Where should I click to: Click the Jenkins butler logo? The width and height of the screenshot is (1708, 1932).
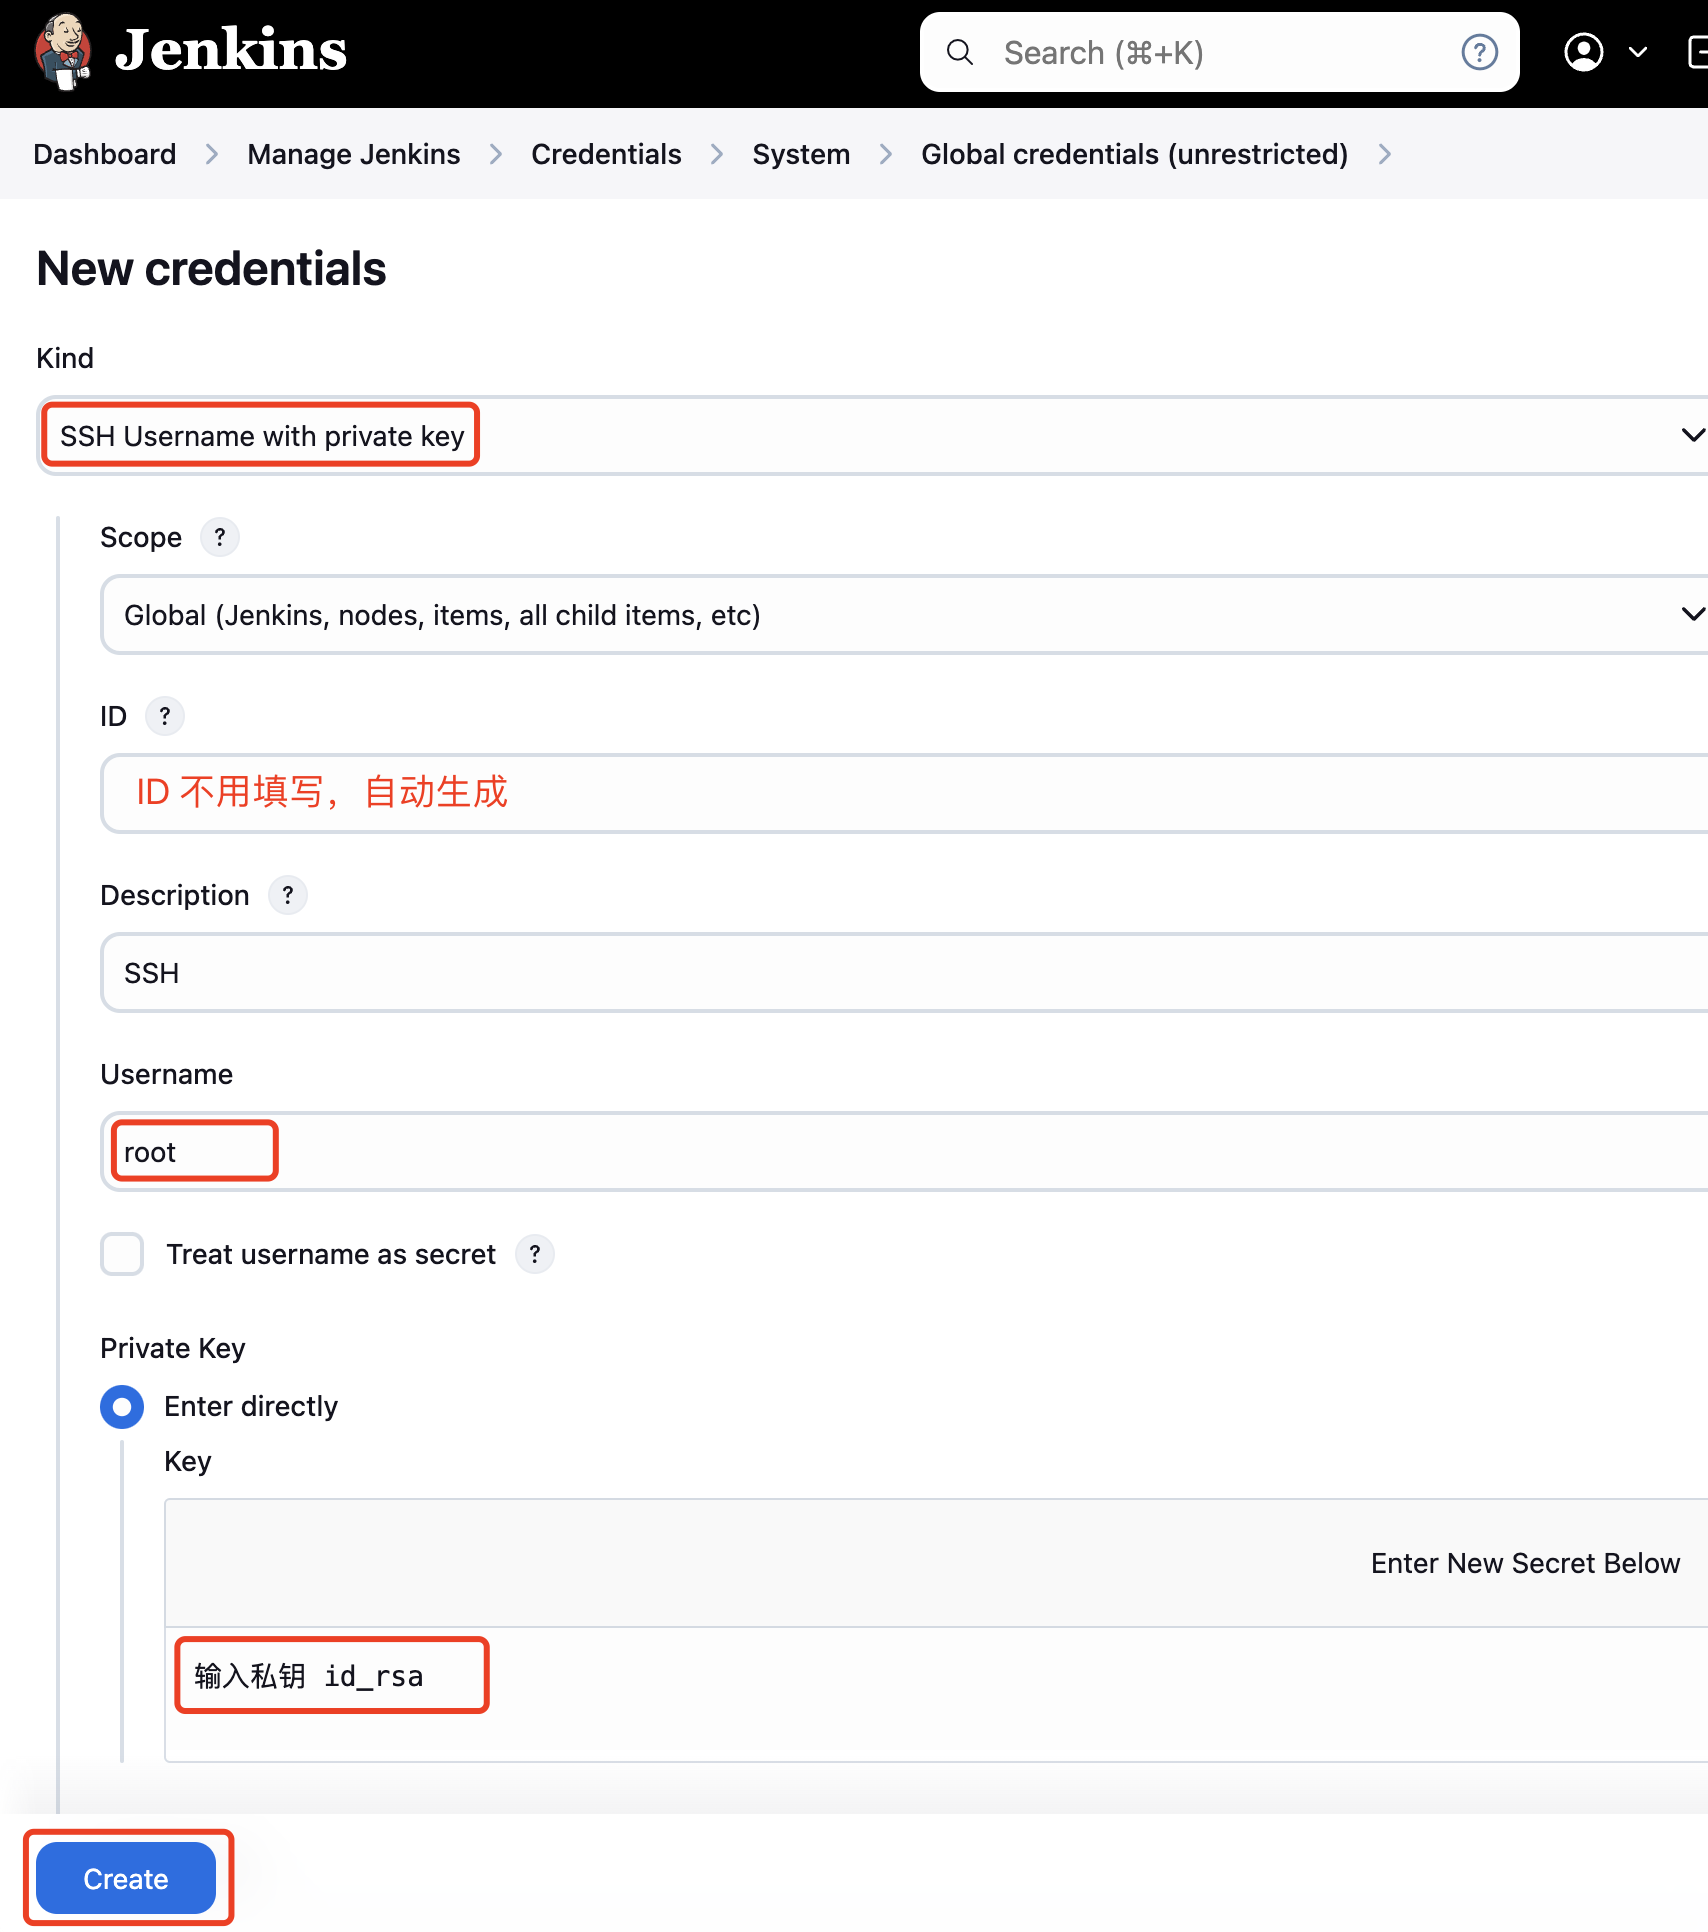coord(63,51)
